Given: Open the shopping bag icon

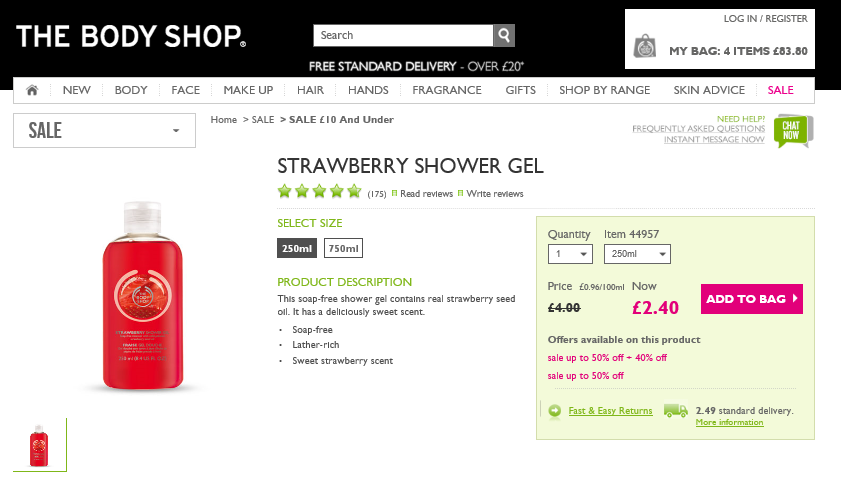Looking at the screenshot, I should click(x=646, y=46).
